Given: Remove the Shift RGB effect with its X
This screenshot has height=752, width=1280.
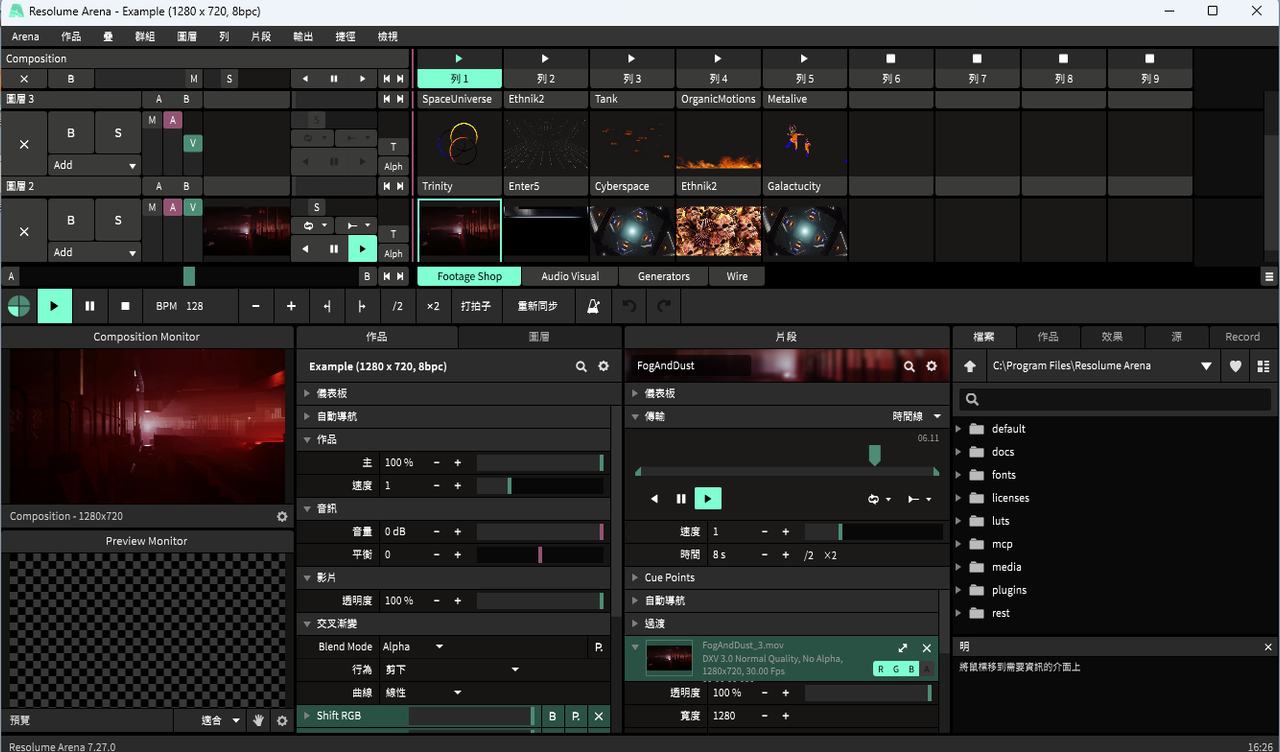Looking at the screenshot, I should [x=598, y=716].
